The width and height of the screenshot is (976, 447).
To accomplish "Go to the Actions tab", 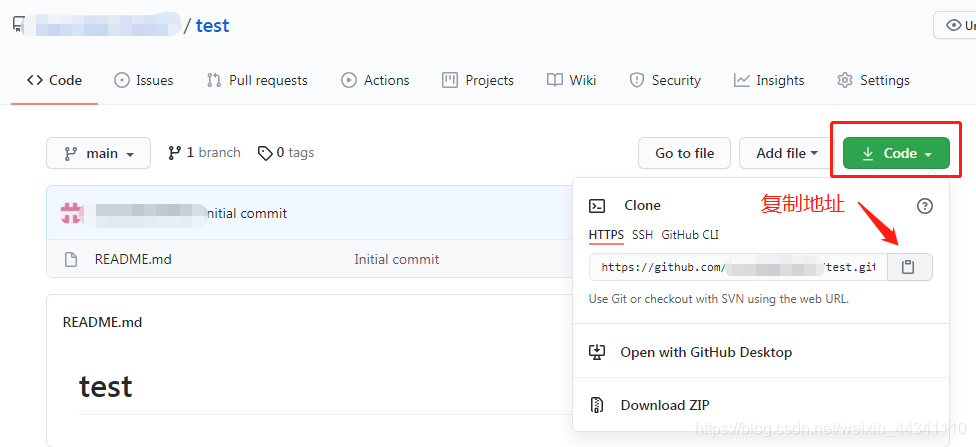I will pos(375,80).
